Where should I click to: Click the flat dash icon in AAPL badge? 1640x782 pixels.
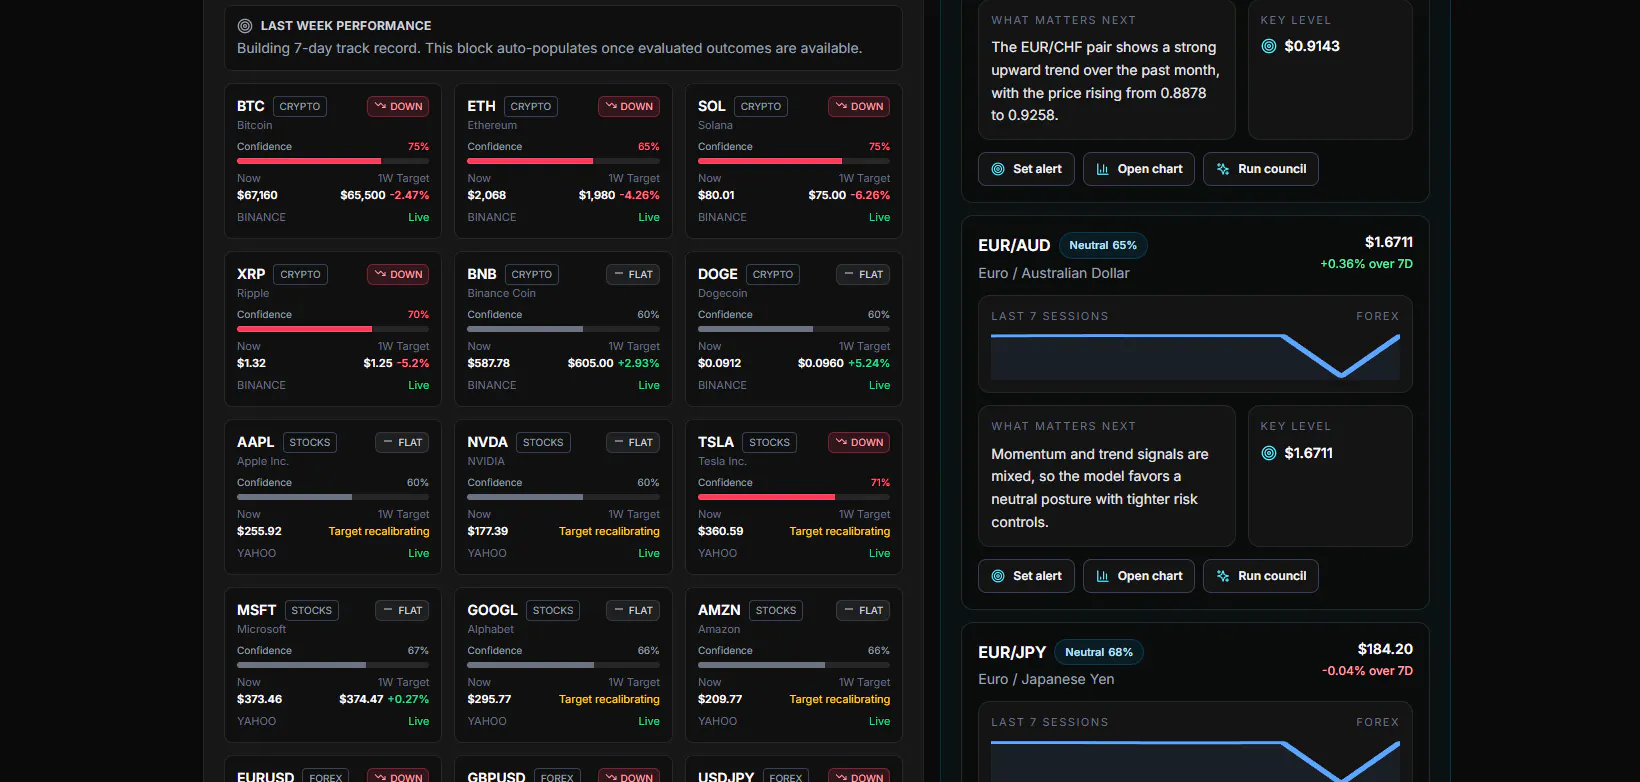click(x=388, y=442)
